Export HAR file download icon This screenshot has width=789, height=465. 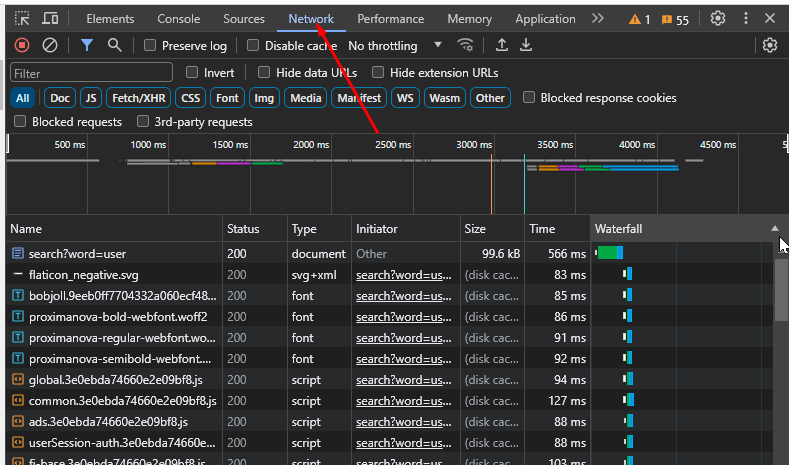(526, 45)
